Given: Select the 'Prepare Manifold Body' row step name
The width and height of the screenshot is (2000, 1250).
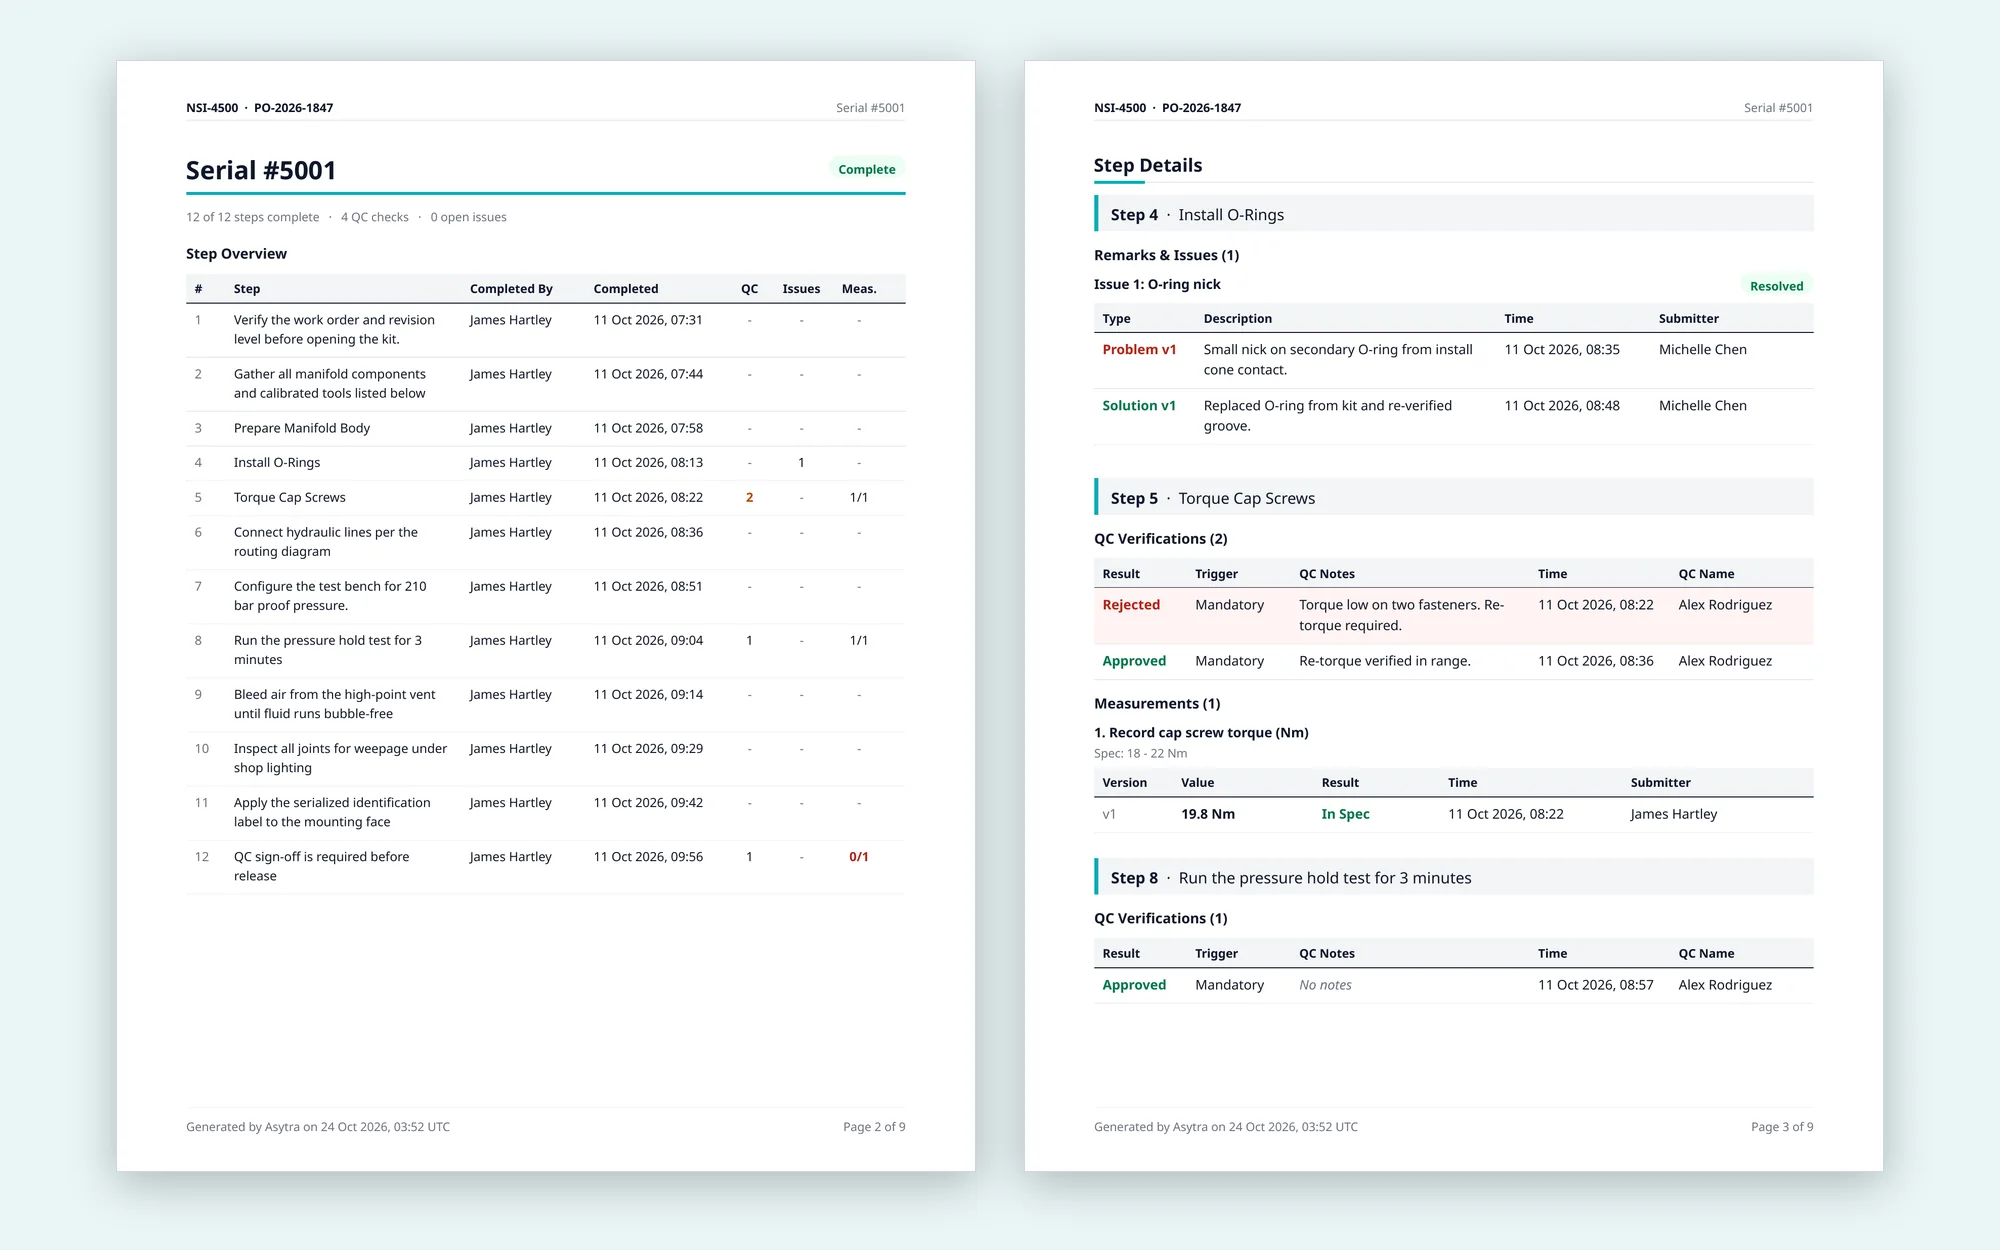Looking at the screenshot, I should (x=302, y=428).
